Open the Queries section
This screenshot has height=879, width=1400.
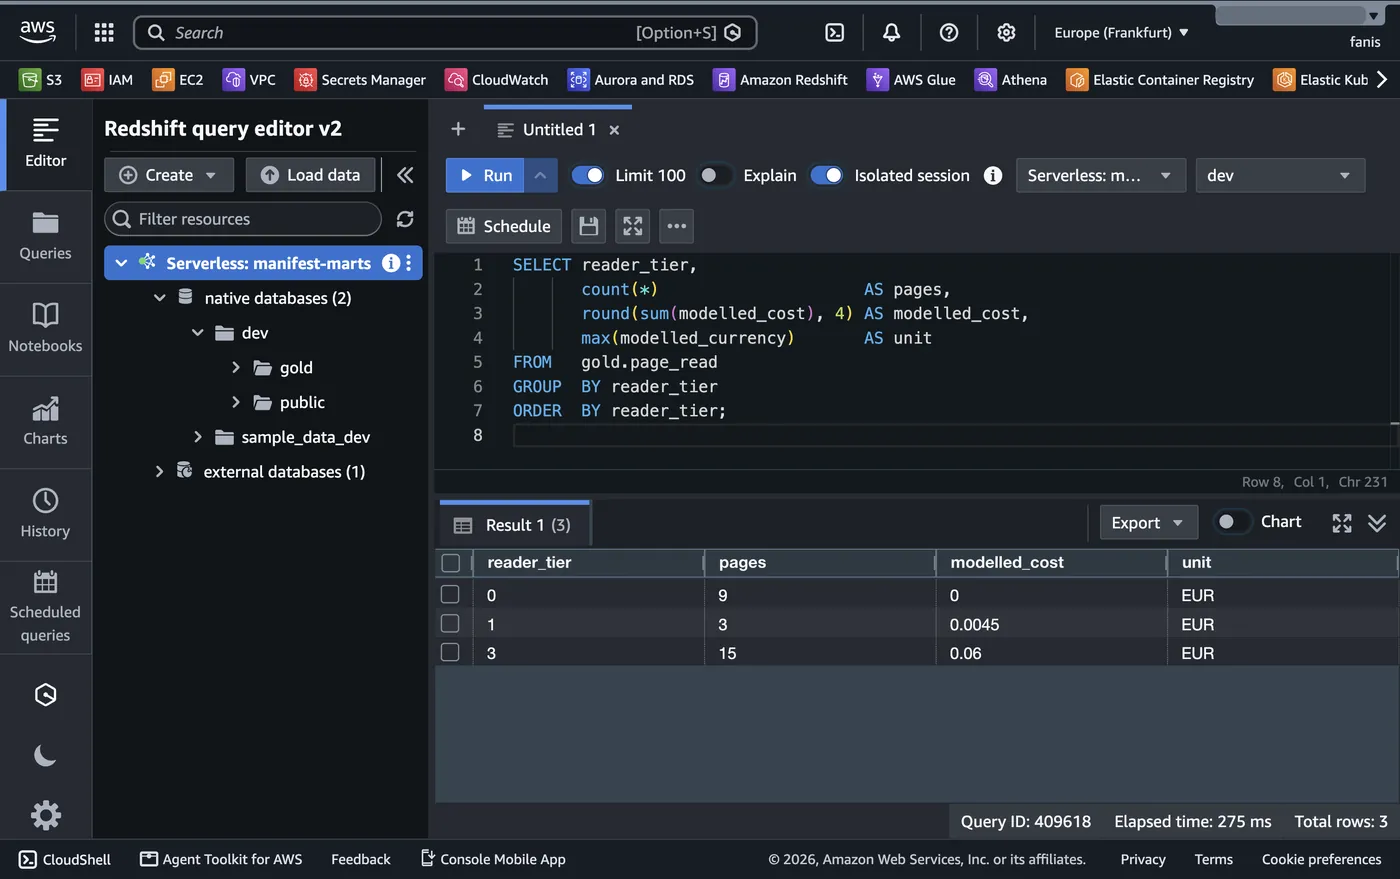(x=45, y=236)
